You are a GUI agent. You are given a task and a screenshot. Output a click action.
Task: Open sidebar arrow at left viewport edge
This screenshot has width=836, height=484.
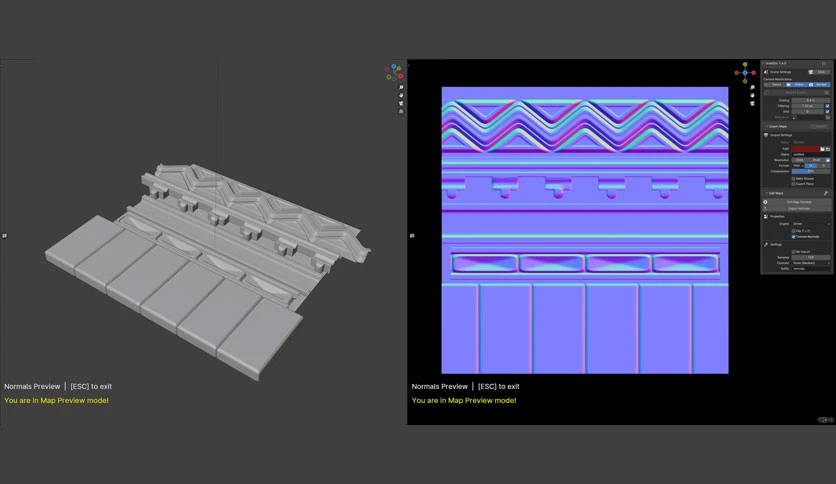pyautogui.click(x=4, y=236)
